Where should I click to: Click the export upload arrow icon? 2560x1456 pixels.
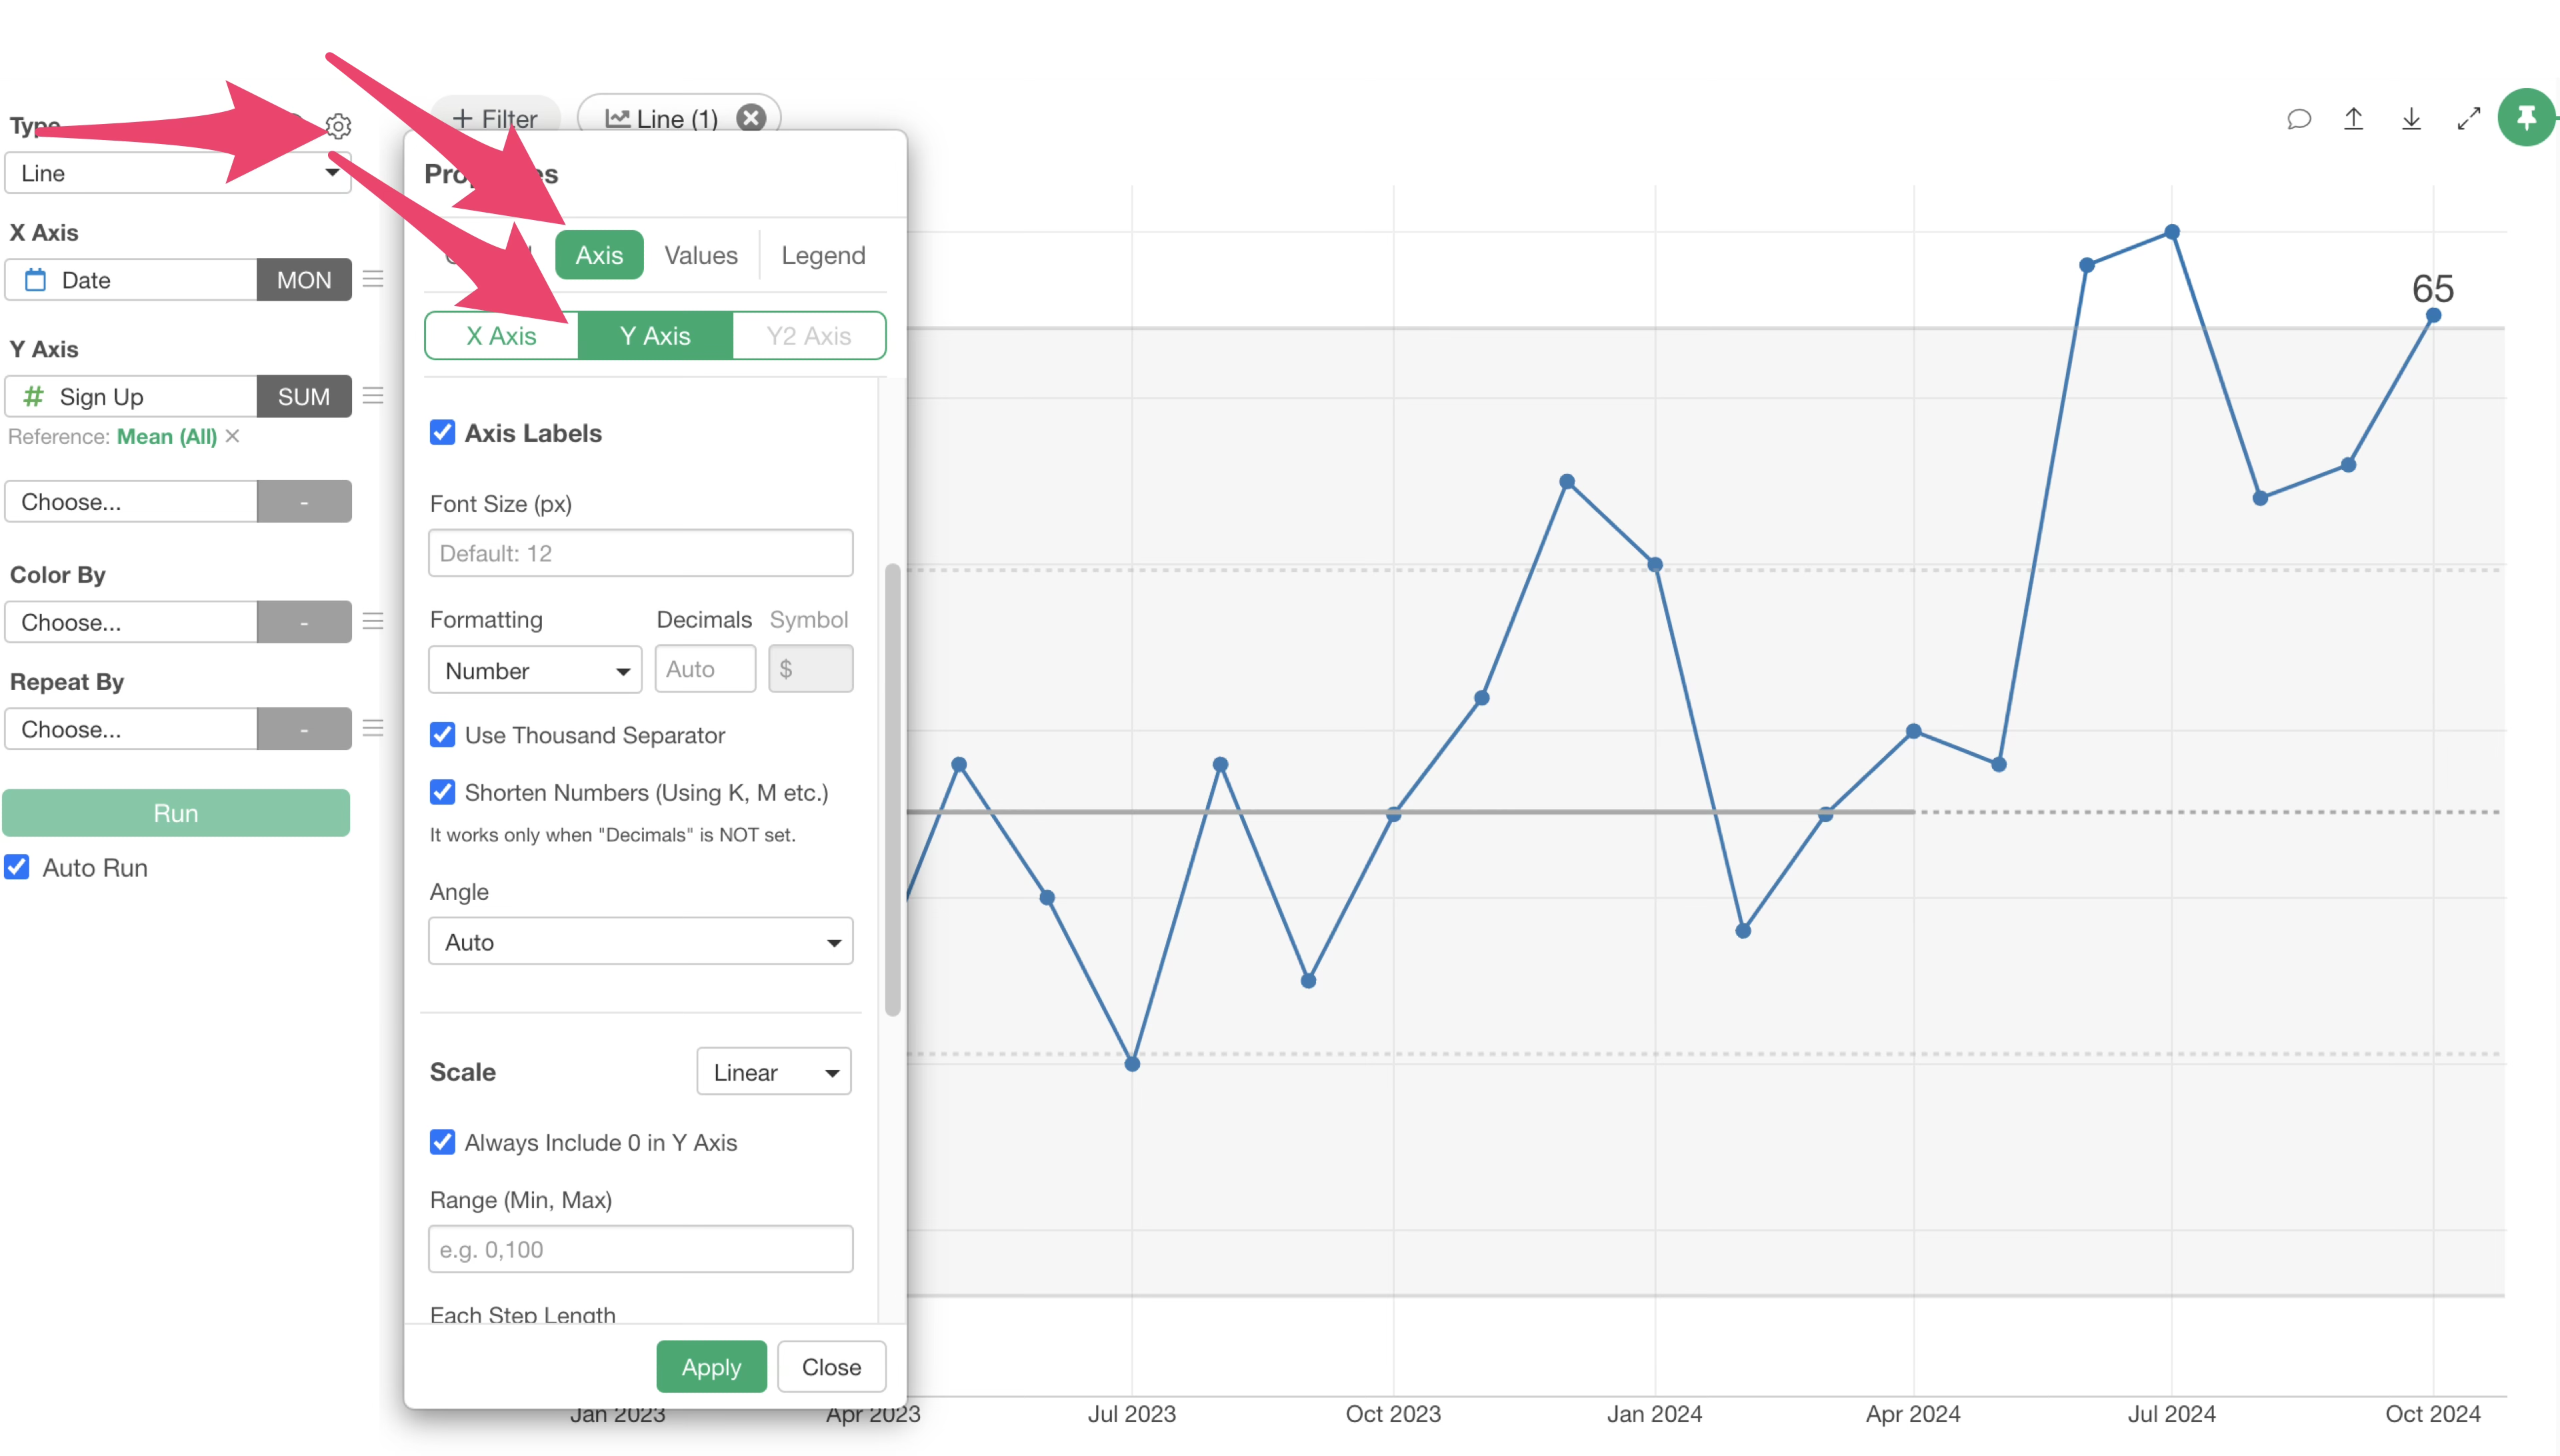click(x=2354, y=119)
